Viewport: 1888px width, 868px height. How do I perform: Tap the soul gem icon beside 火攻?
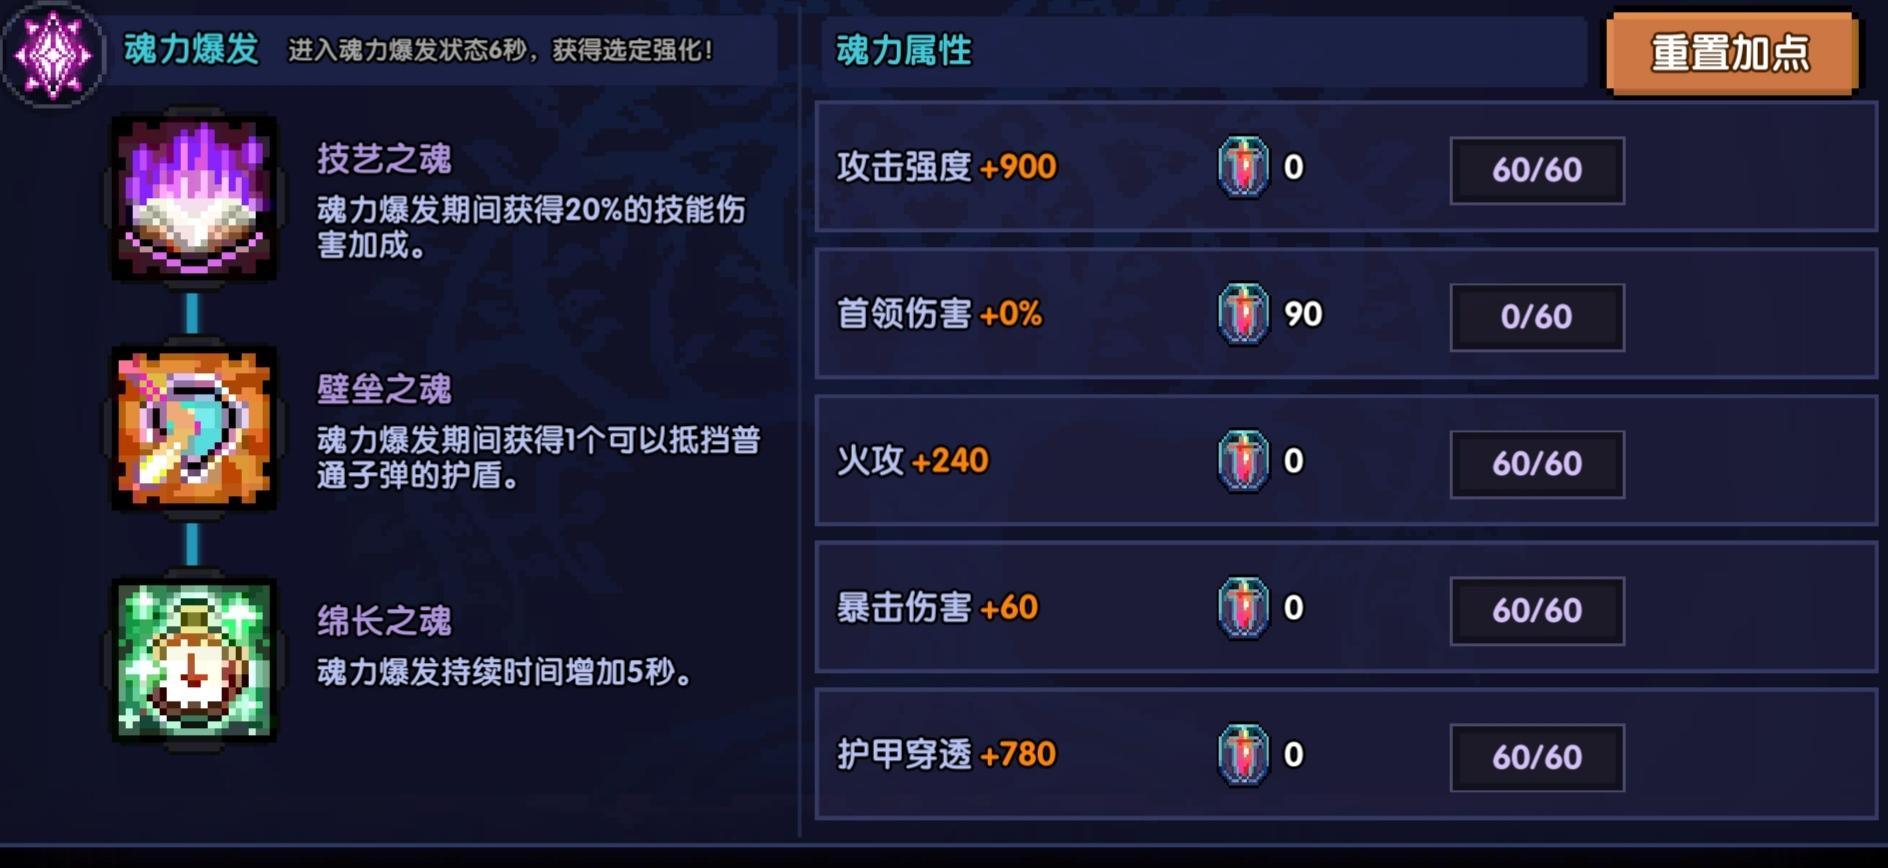[x=1243, y=461]
